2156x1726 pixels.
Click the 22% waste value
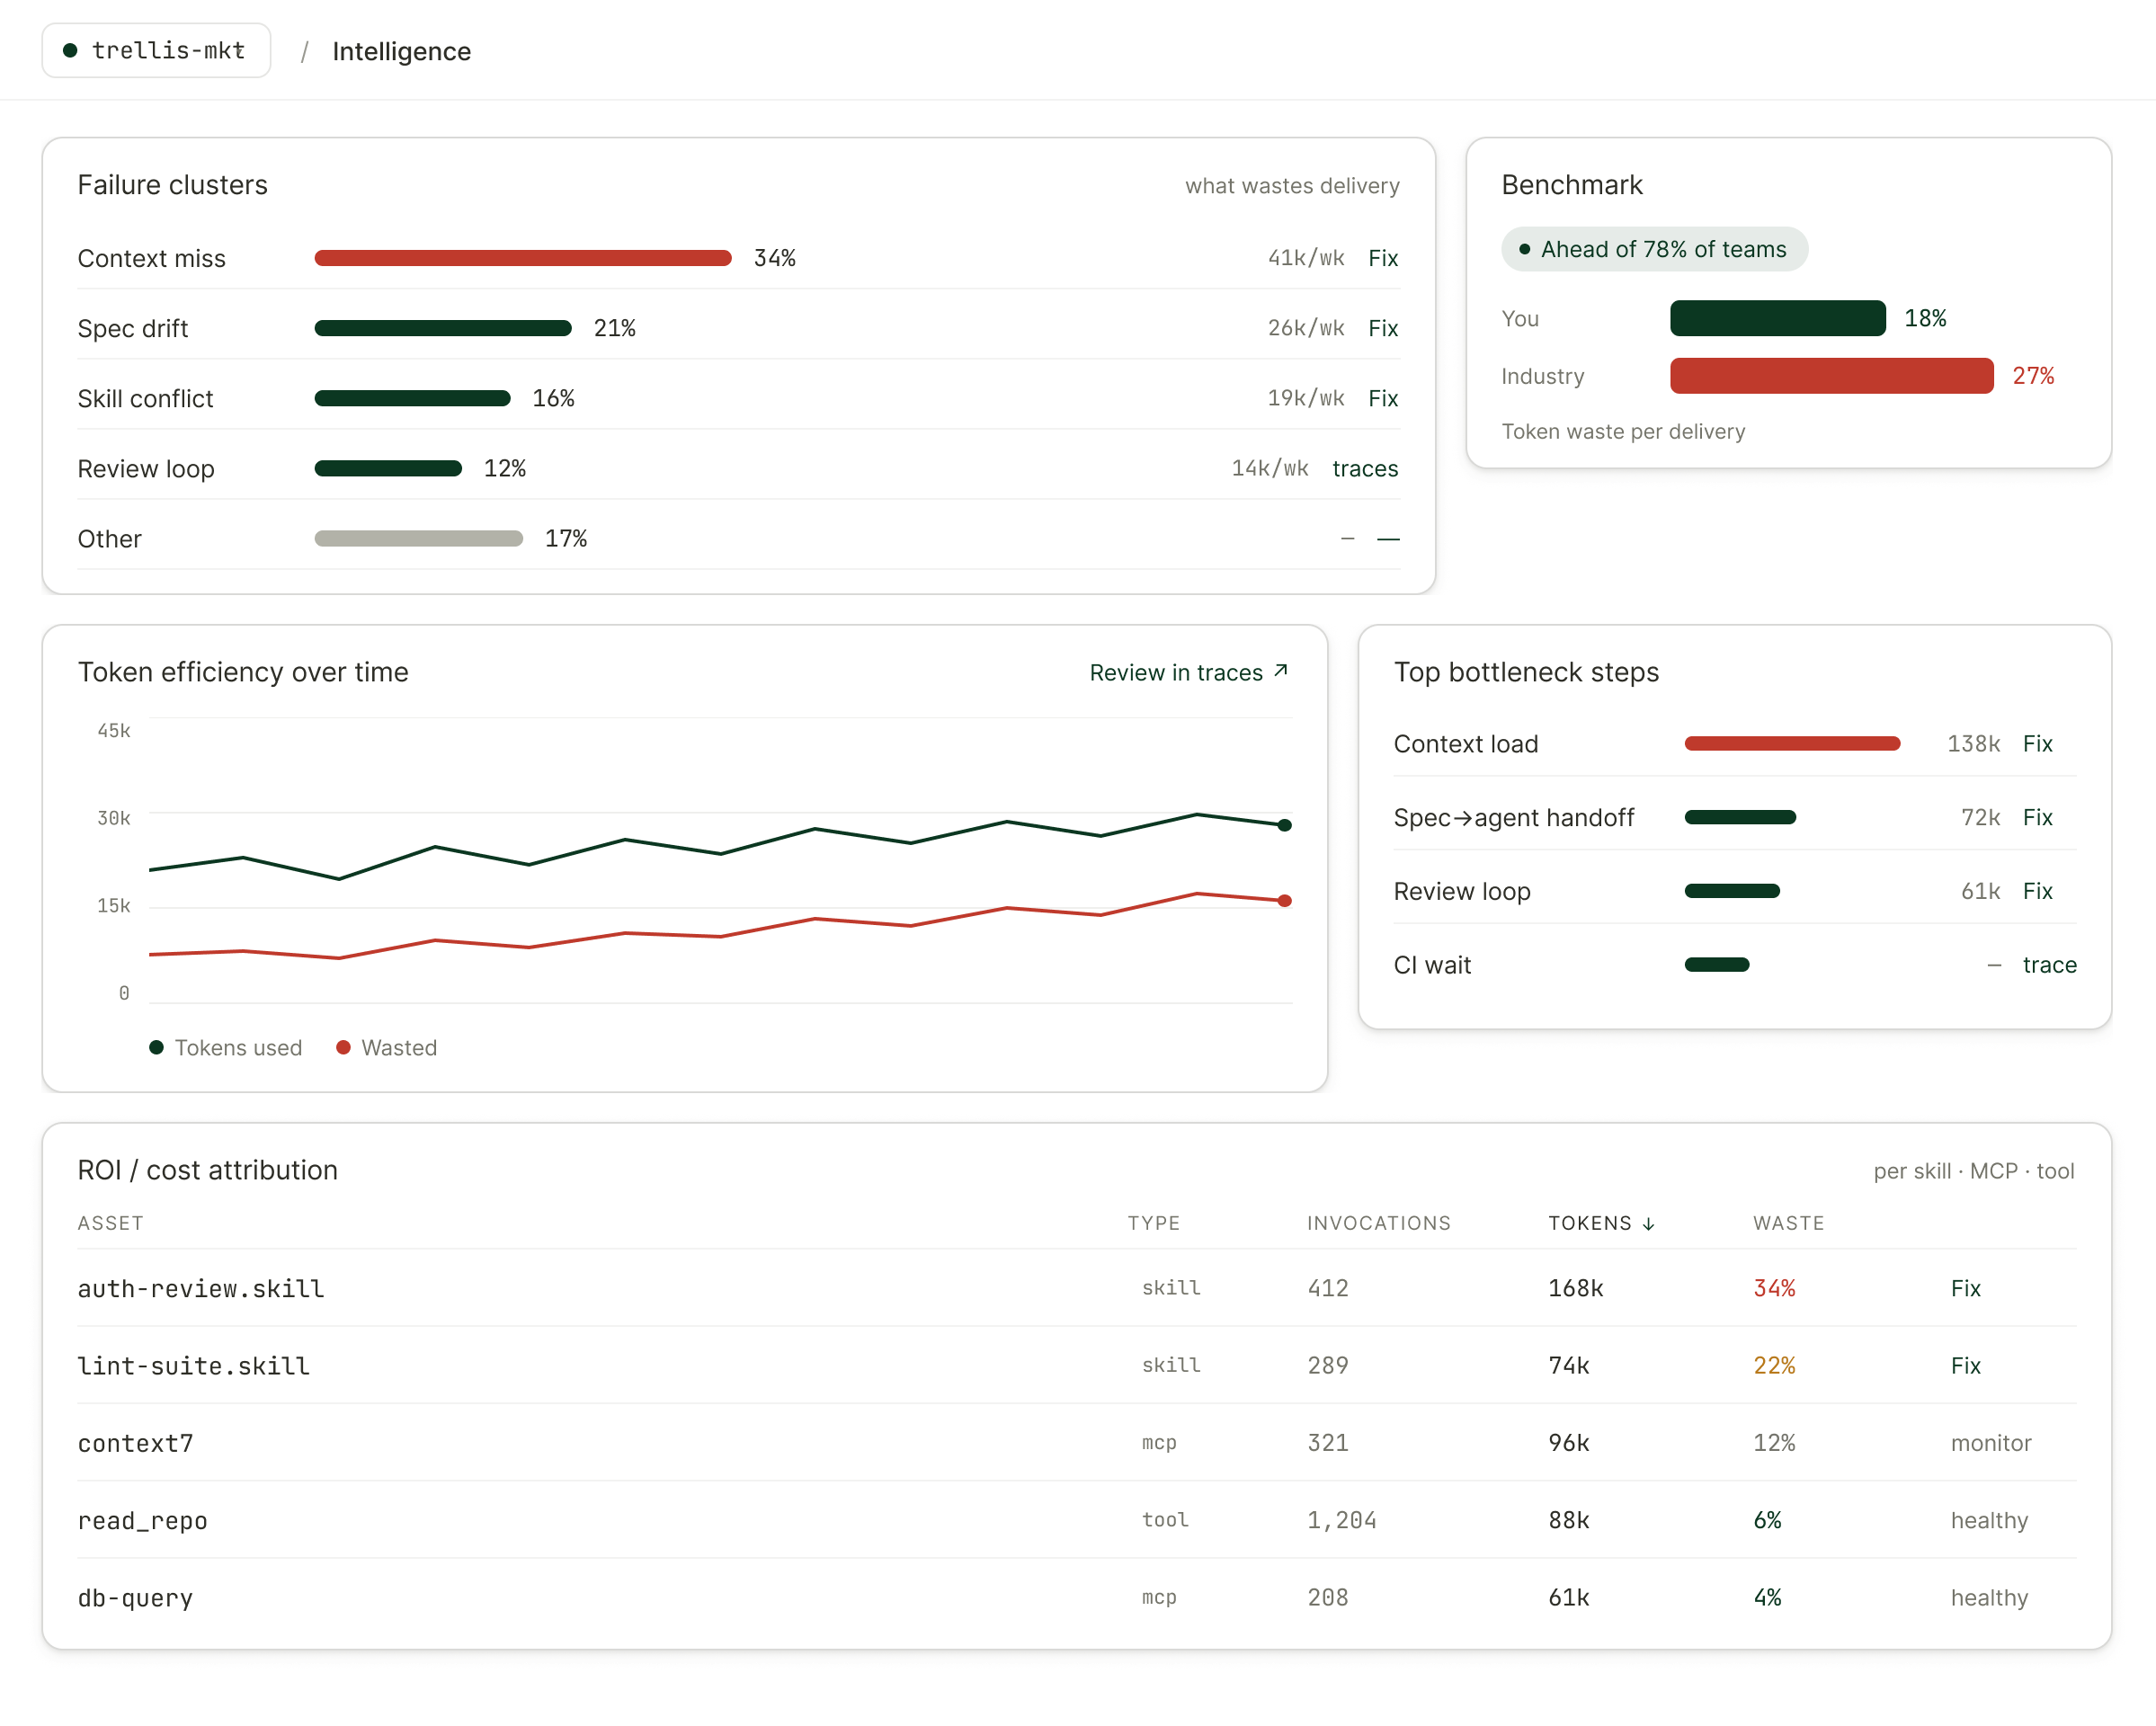pyautogui.click(x=1774, y=1365)
